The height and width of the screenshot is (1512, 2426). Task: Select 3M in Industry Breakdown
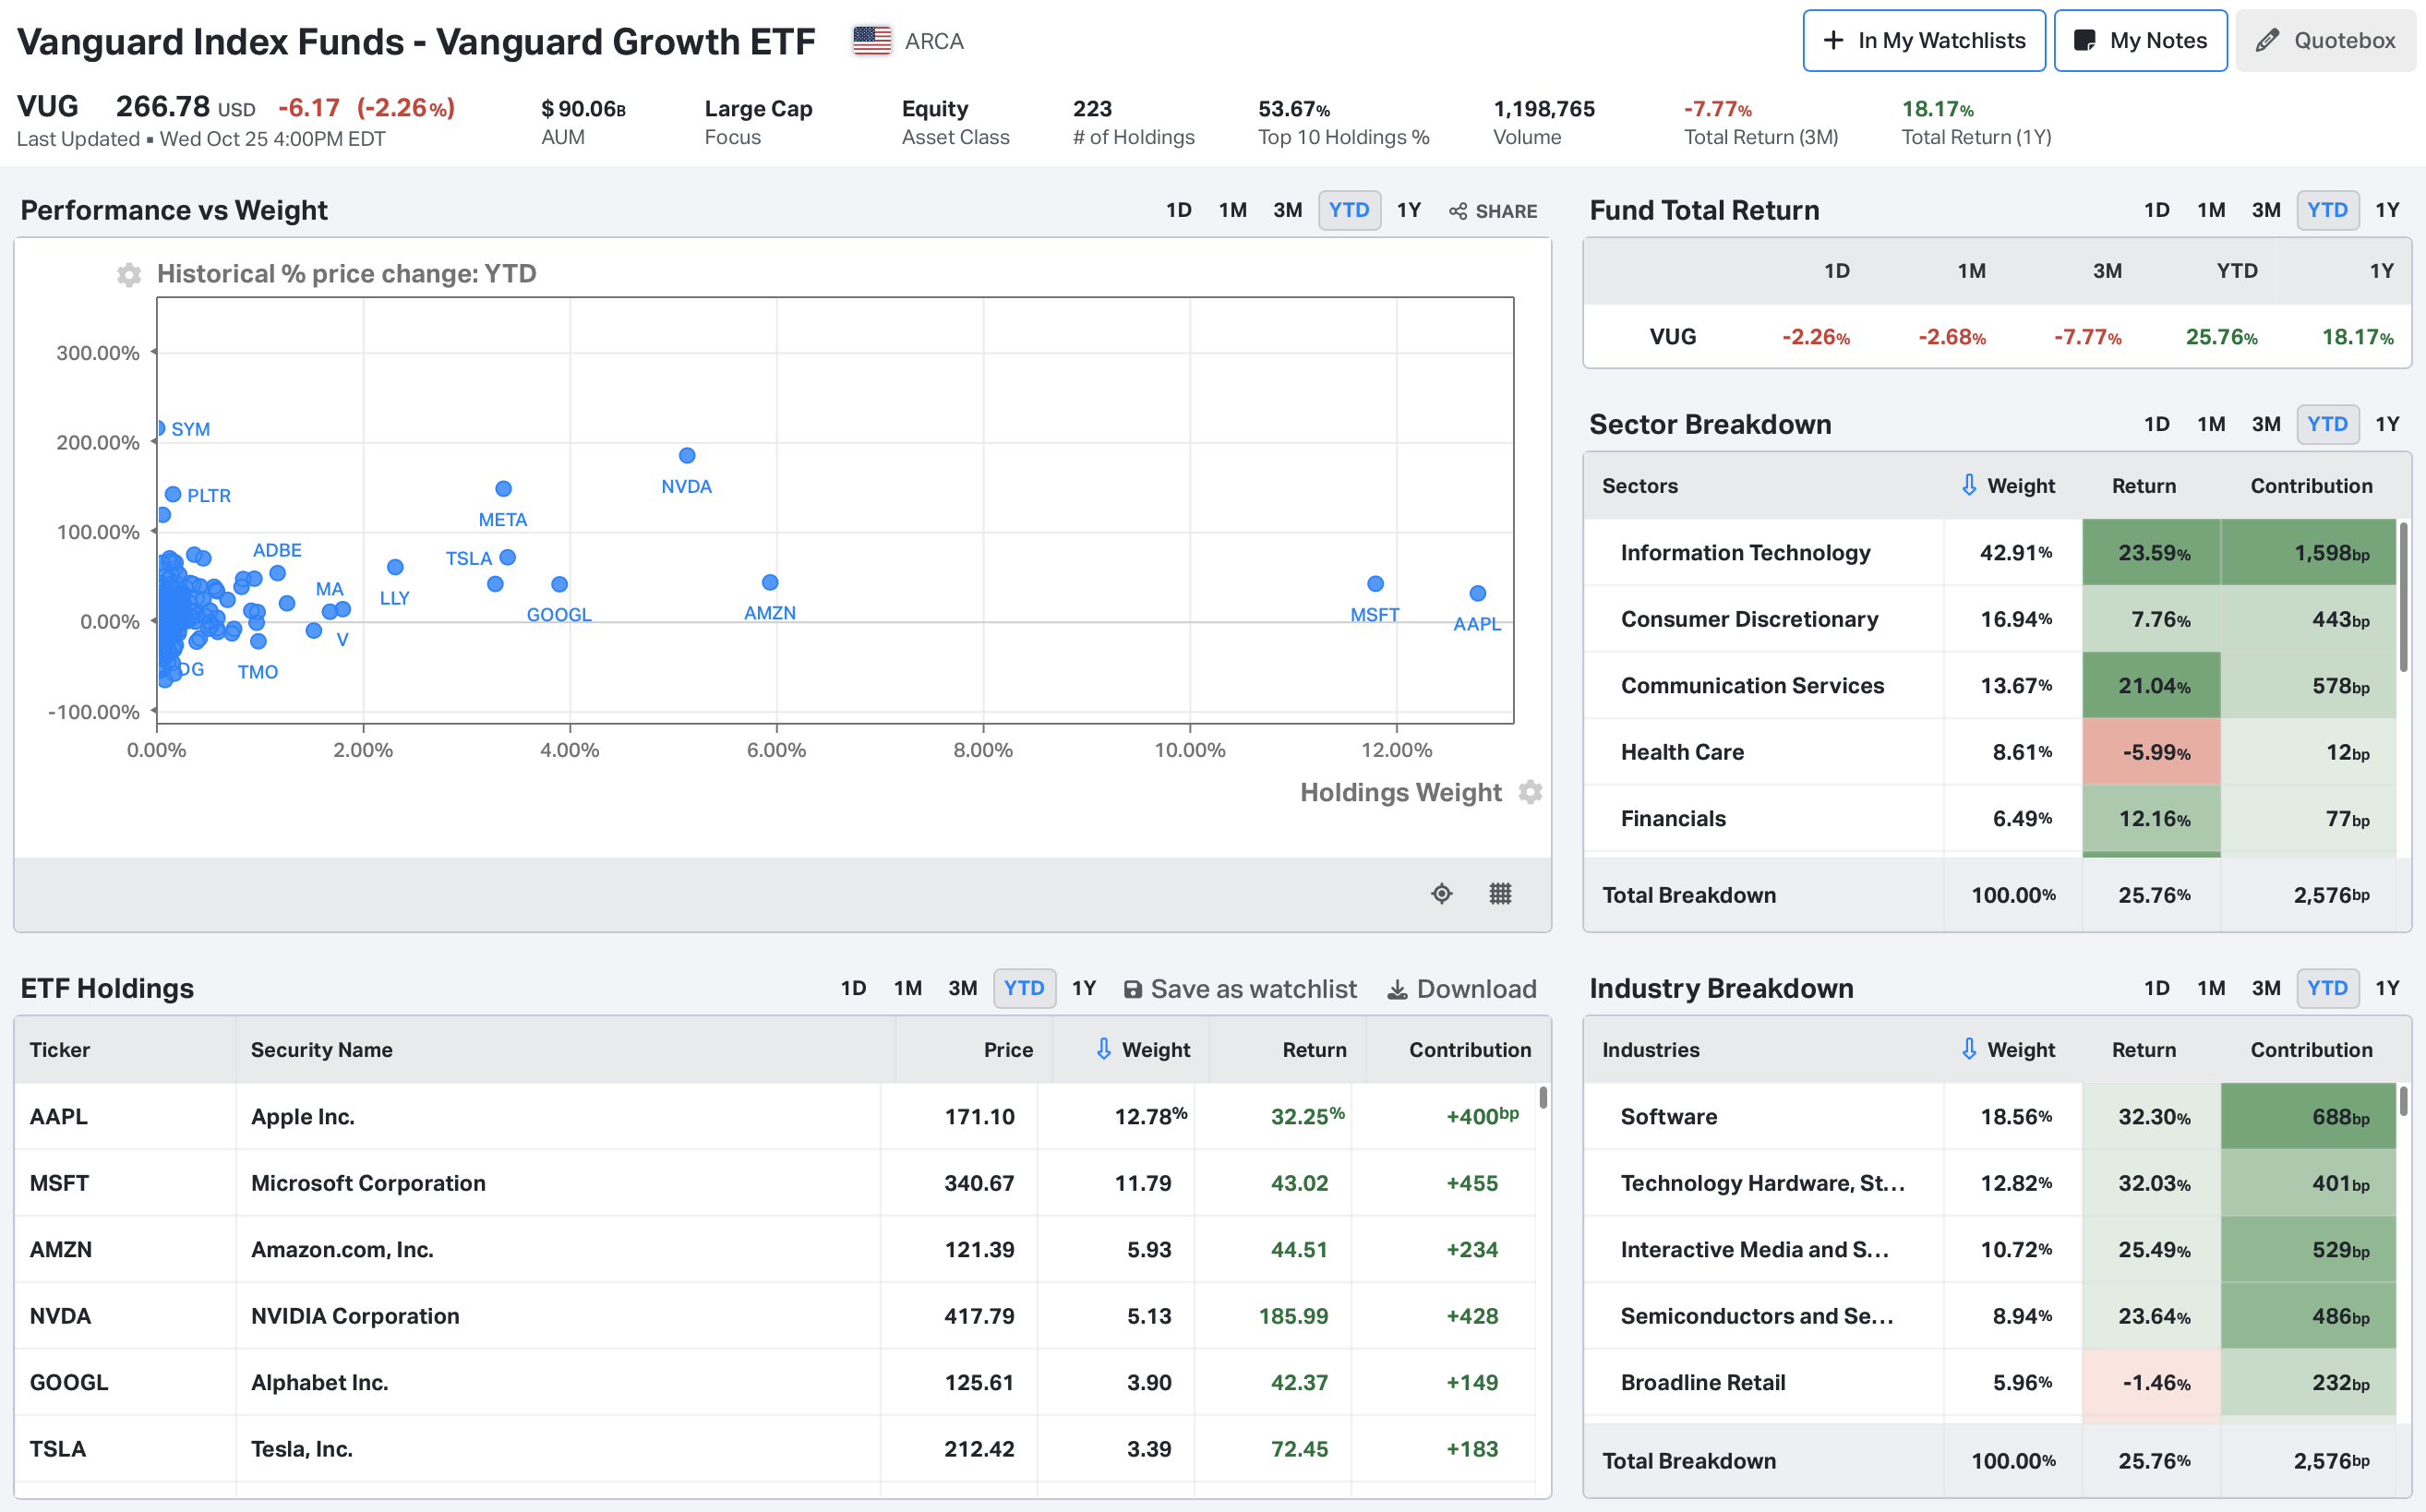pos(2265,988)
